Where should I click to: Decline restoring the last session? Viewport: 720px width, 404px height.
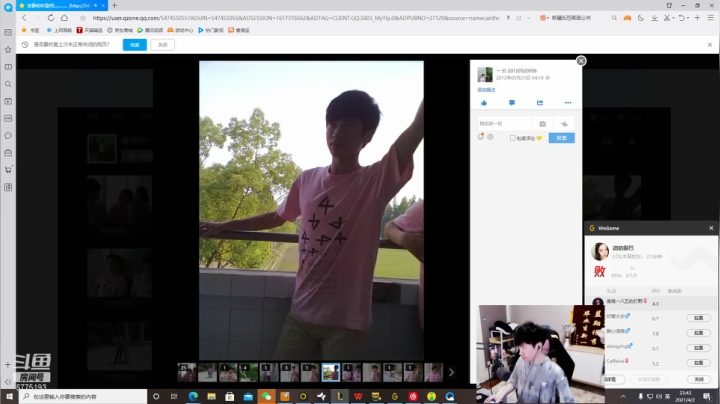point(163,45)
